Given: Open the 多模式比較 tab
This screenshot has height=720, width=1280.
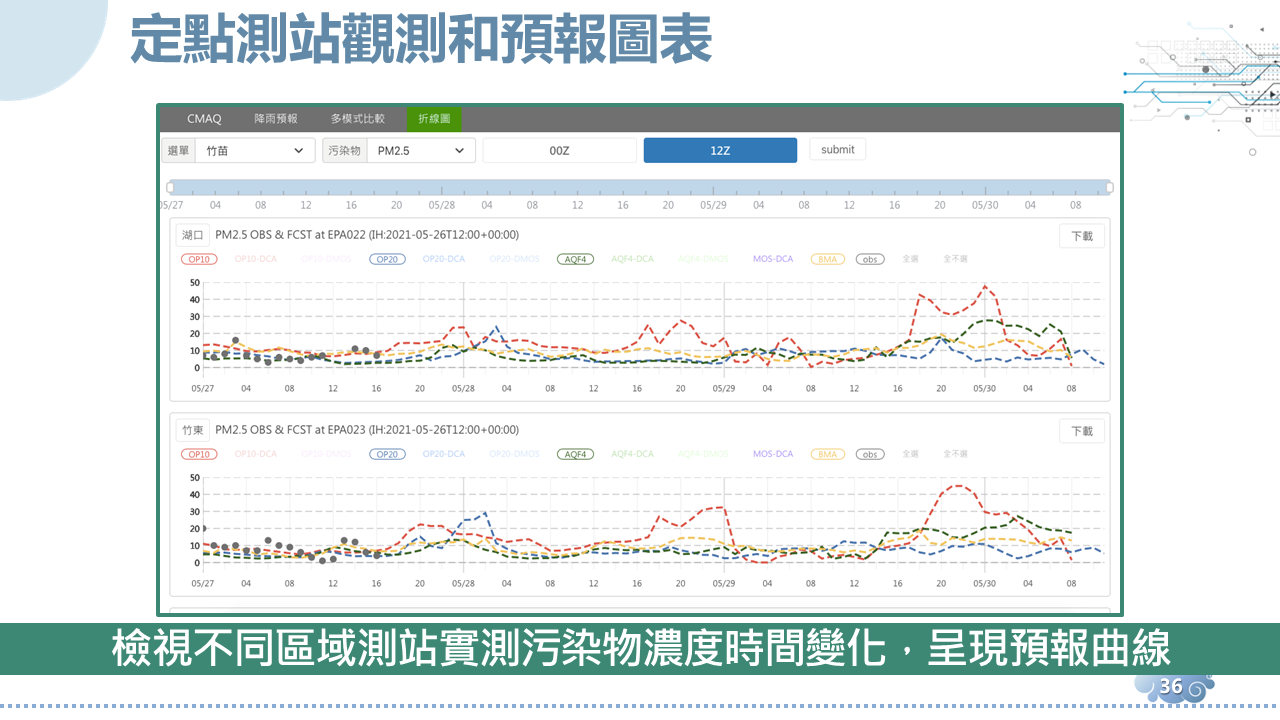Looking at the screenshot, I should pyautogui.click(x=357, y=119).
